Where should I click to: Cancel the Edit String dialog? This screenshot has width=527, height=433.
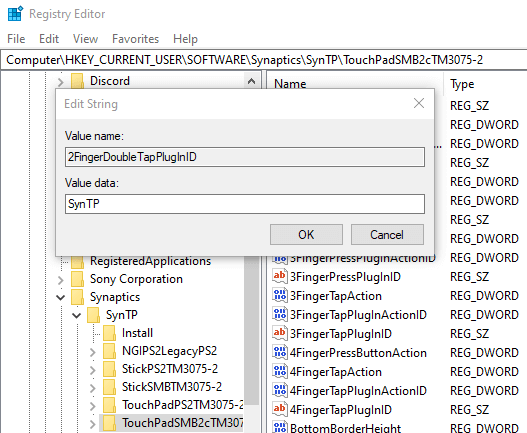pyautogui.click(x=387, y=234)
